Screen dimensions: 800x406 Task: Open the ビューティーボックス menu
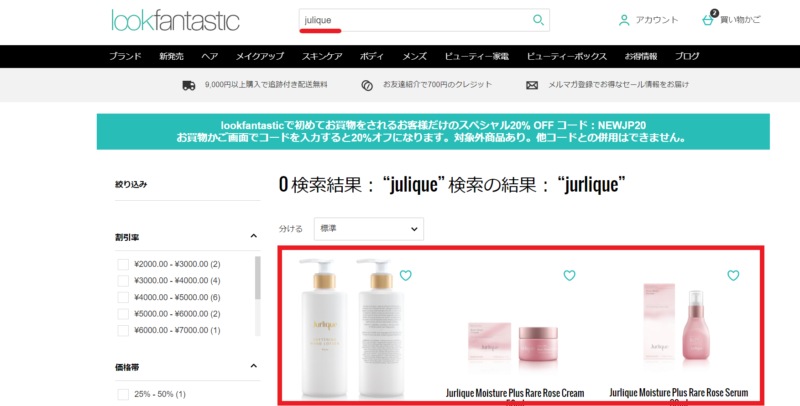pos(566,56)
